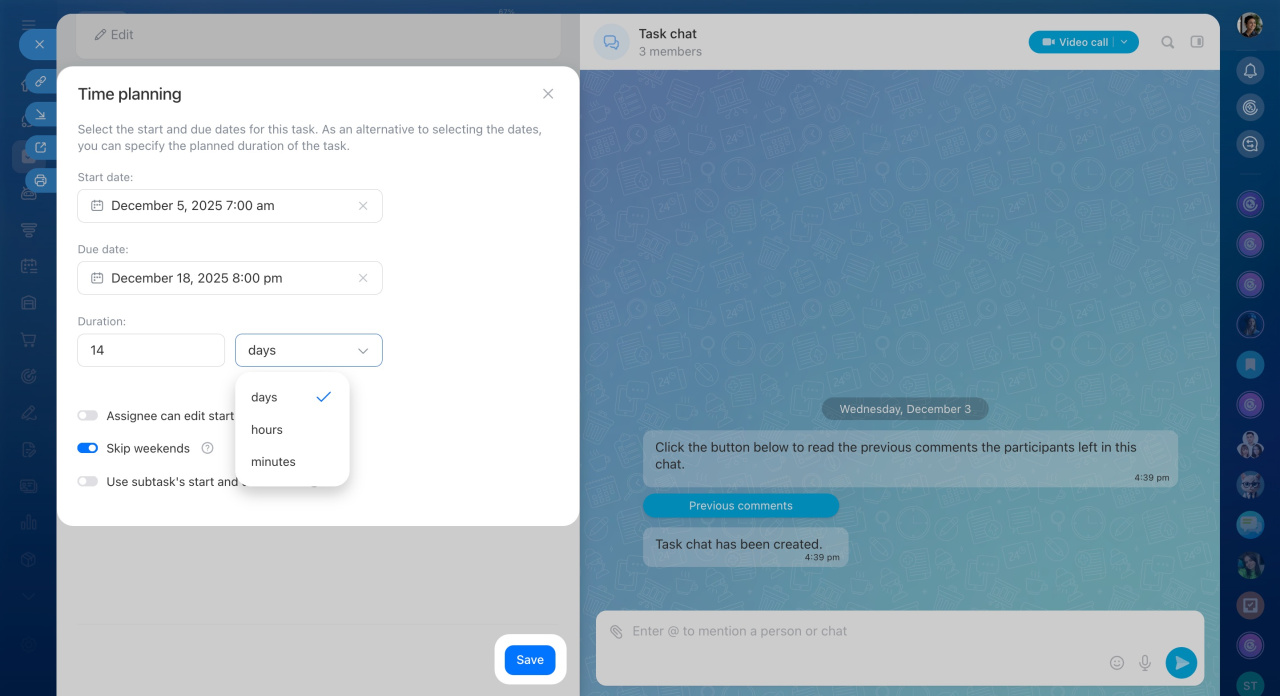The width and height of the screenshot is (1280, 696).
Task: Click the paperclip attach file icon
Action: coord(616,632)
